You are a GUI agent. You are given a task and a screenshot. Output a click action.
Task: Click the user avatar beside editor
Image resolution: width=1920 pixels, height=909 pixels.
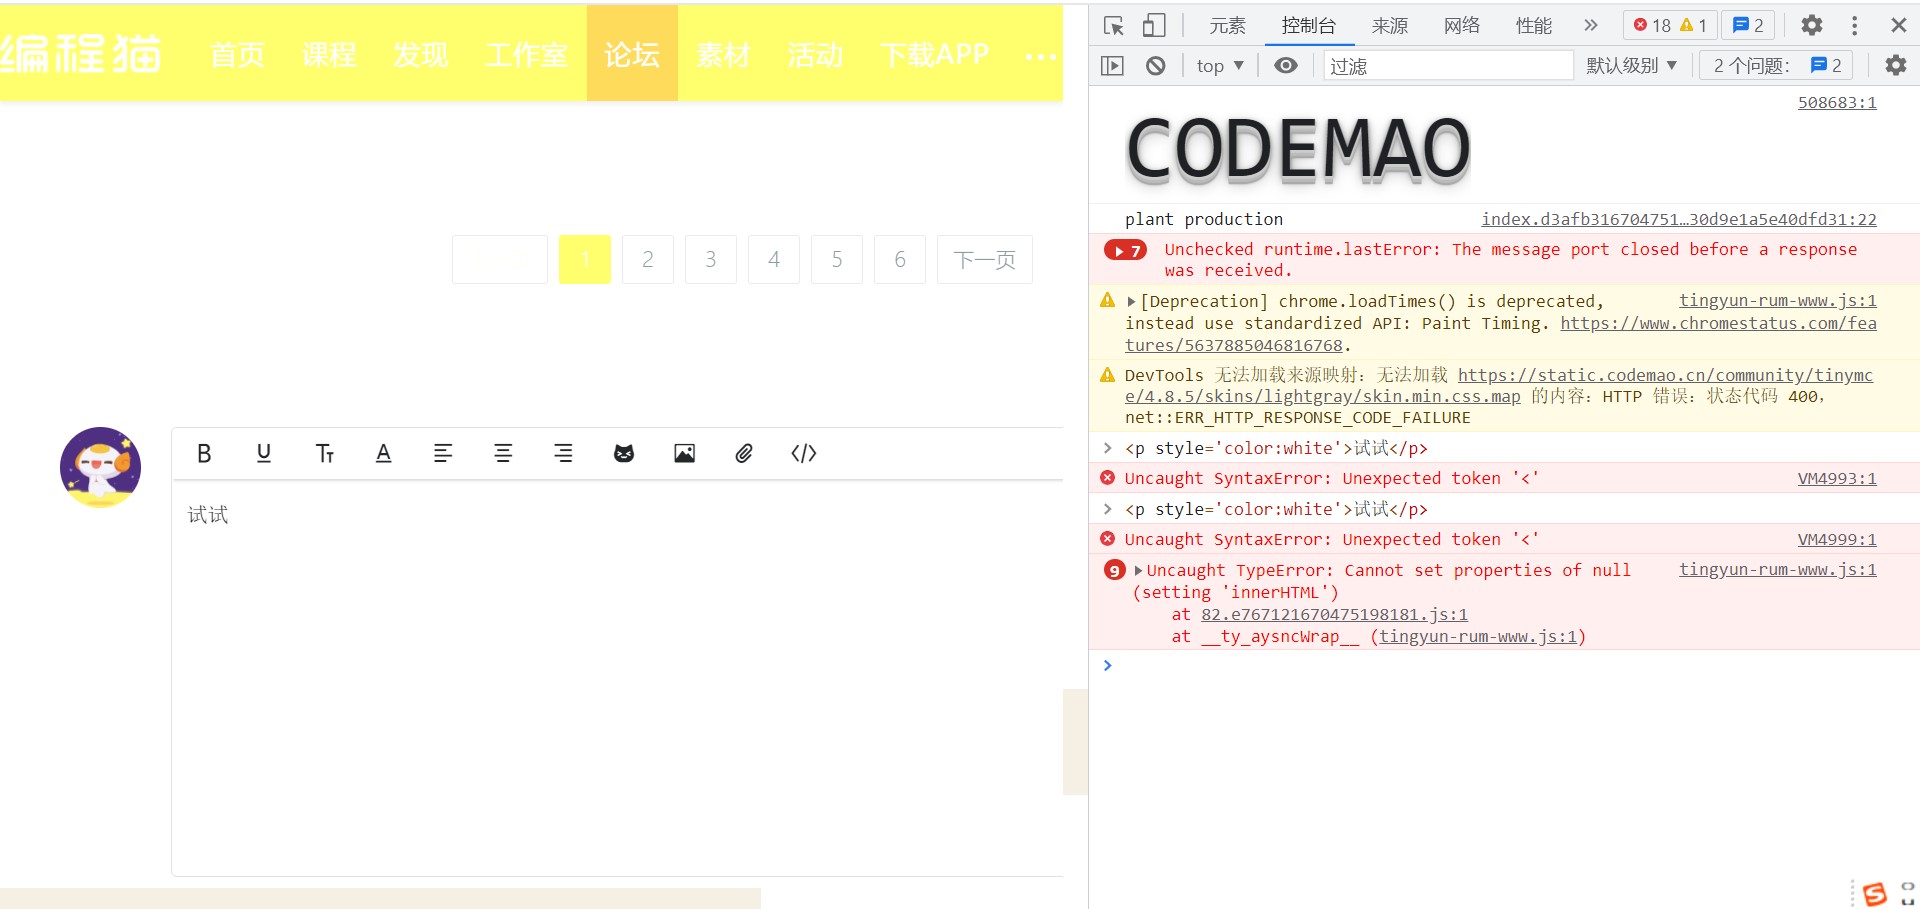click(x=100, y=467)
